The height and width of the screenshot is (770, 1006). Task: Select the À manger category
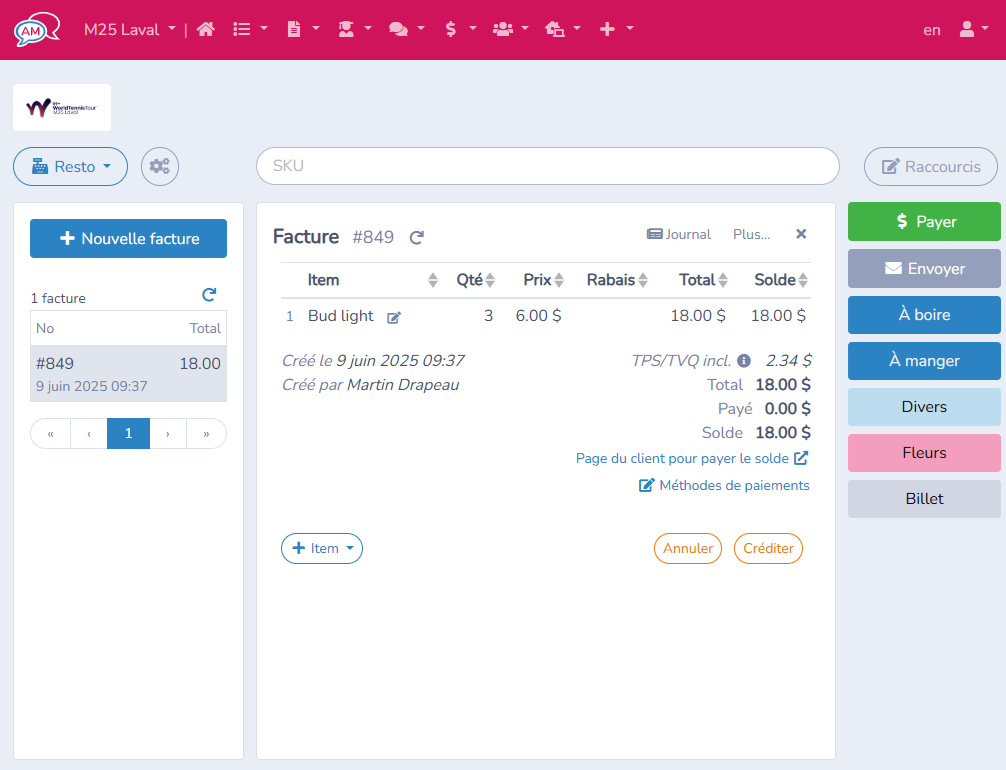925,361
